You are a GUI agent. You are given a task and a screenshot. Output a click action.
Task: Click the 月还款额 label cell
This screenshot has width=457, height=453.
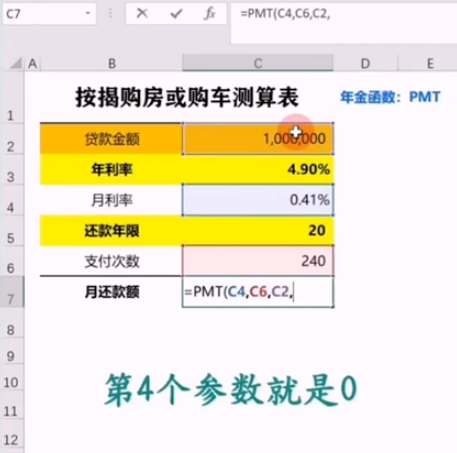pyautogui.click(x=112, y=292)
